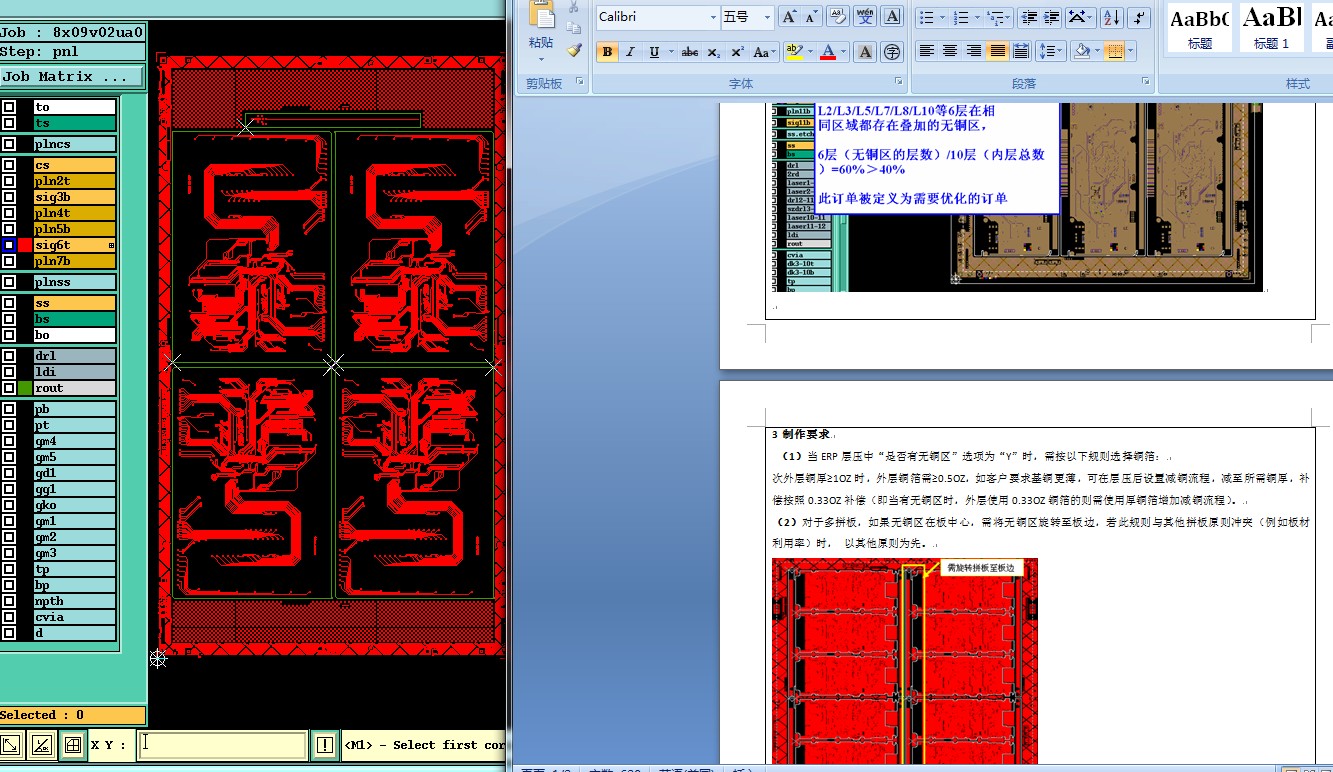The width and height of the screenshot is (1333, 772).
Task: Center text in paragraph group
Action: tap(950, 51)
